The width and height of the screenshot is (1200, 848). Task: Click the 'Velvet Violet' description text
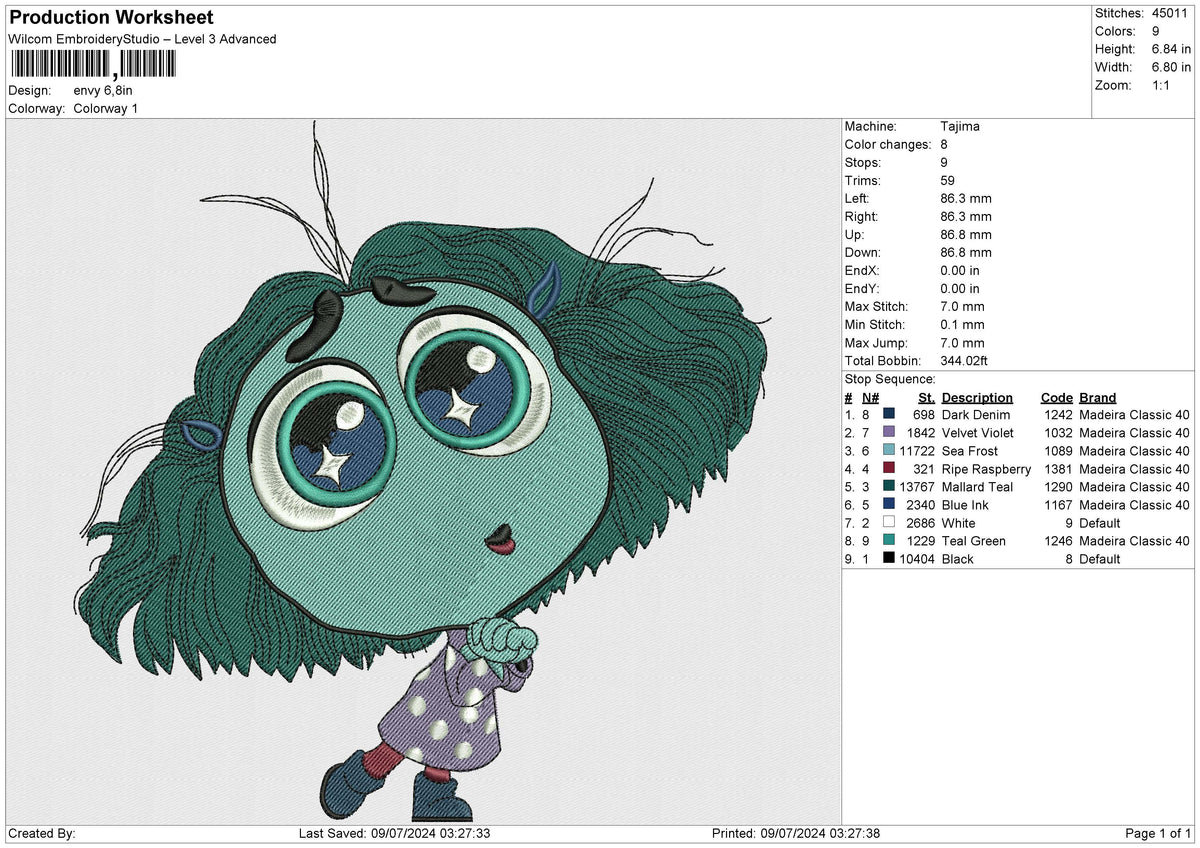(x=978, y=432)
